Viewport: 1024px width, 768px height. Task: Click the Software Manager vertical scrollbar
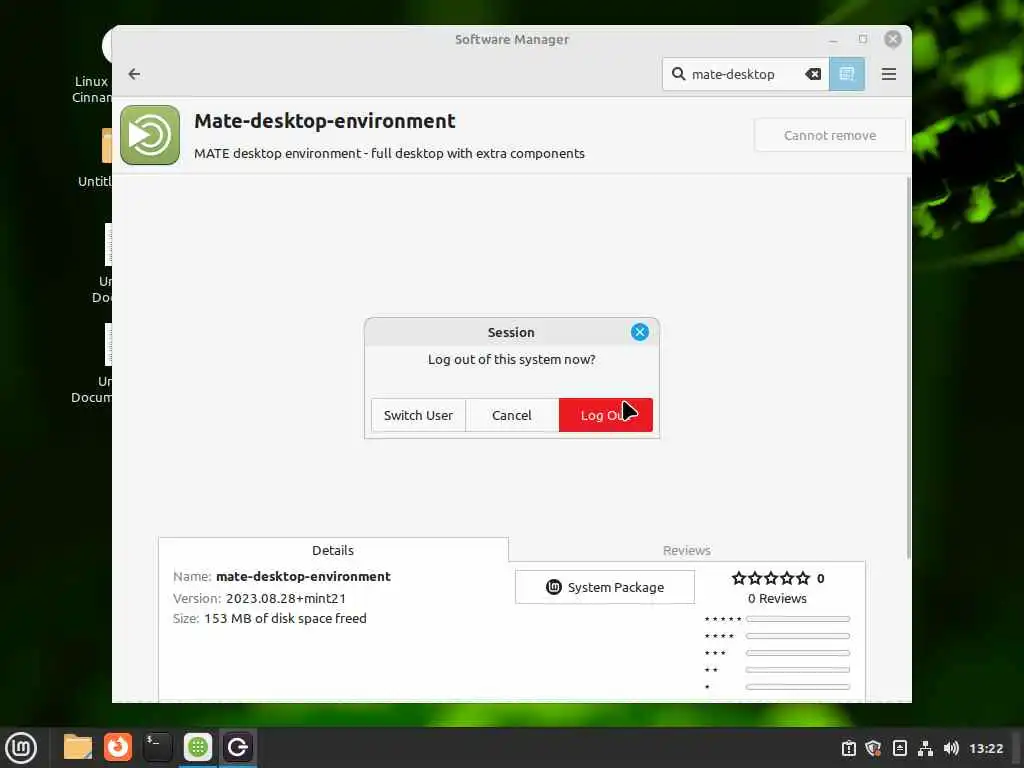[x=908, y=368]
